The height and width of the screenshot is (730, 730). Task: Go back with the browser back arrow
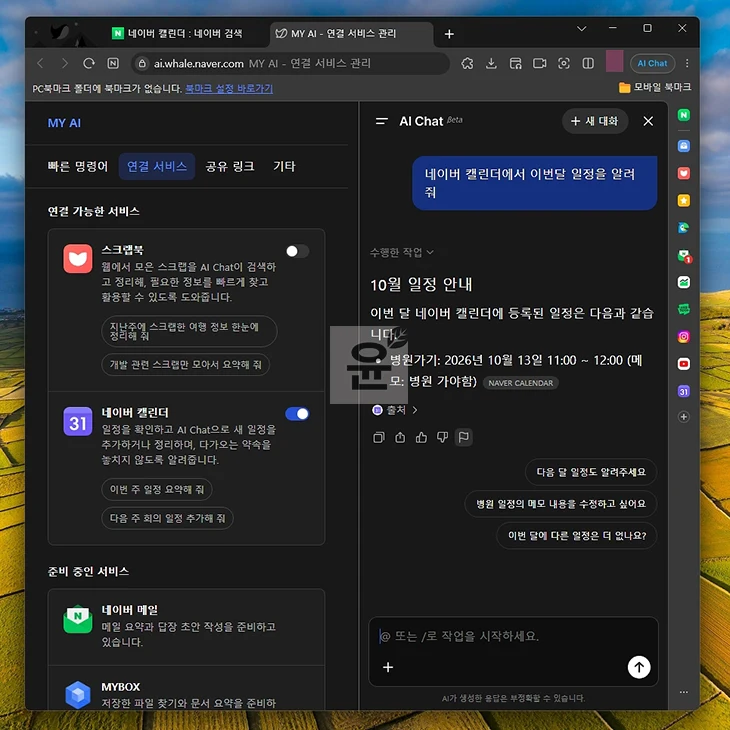(41, 63)
